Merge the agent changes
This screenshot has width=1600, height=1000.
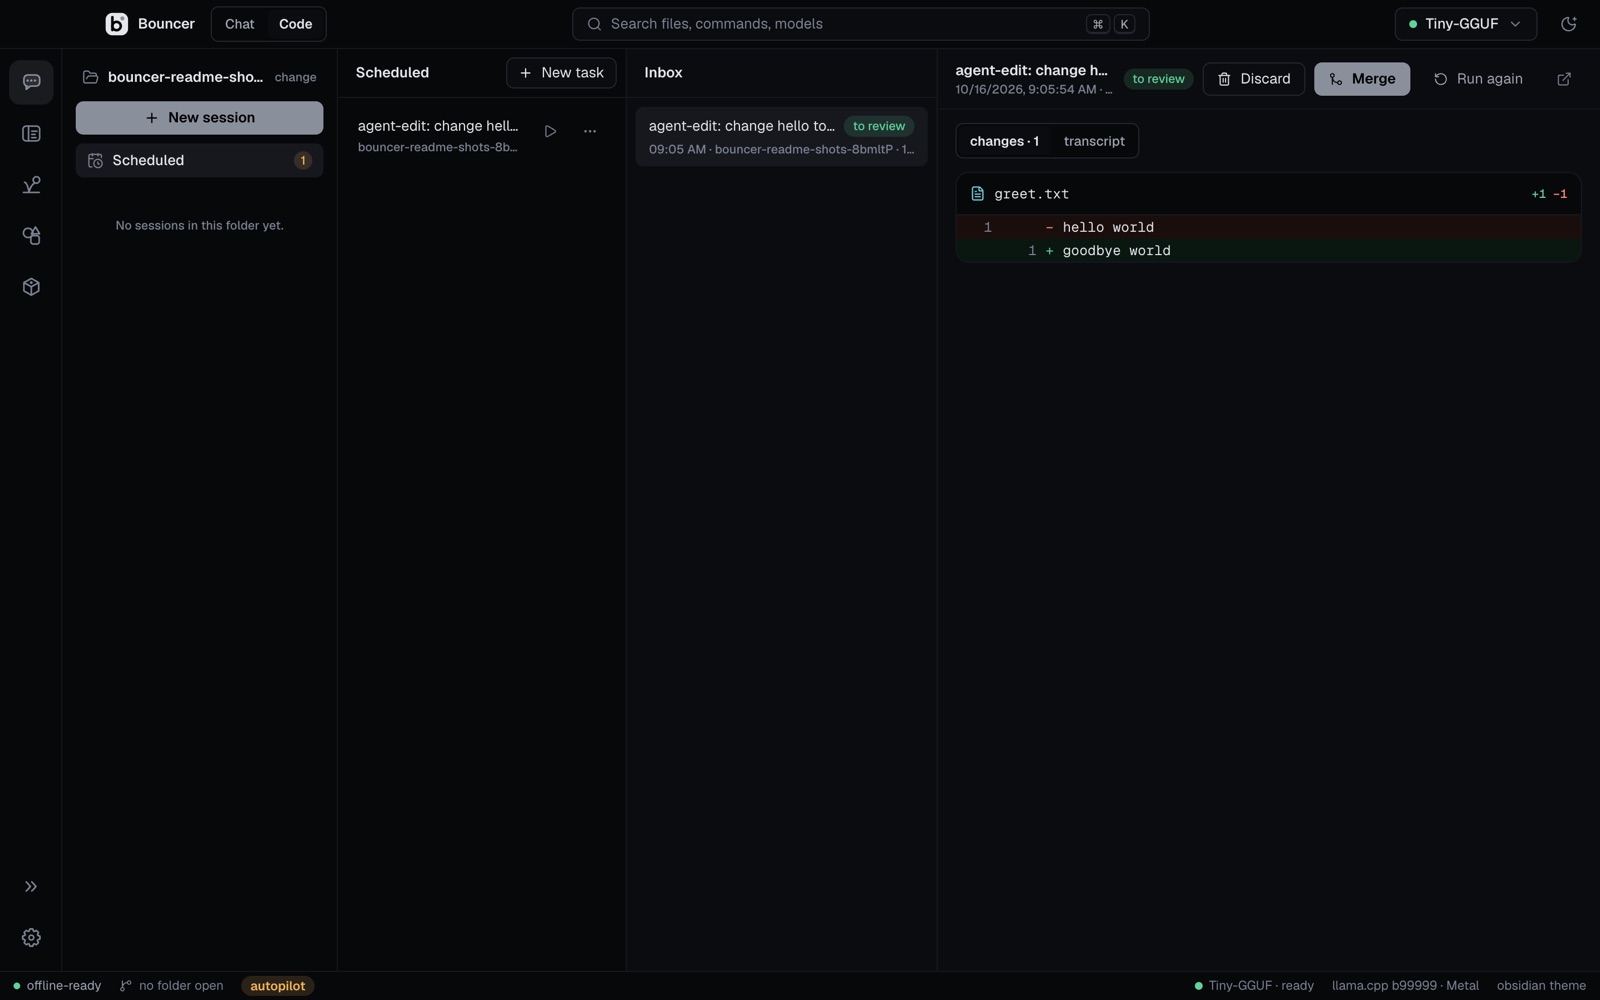1362,79
